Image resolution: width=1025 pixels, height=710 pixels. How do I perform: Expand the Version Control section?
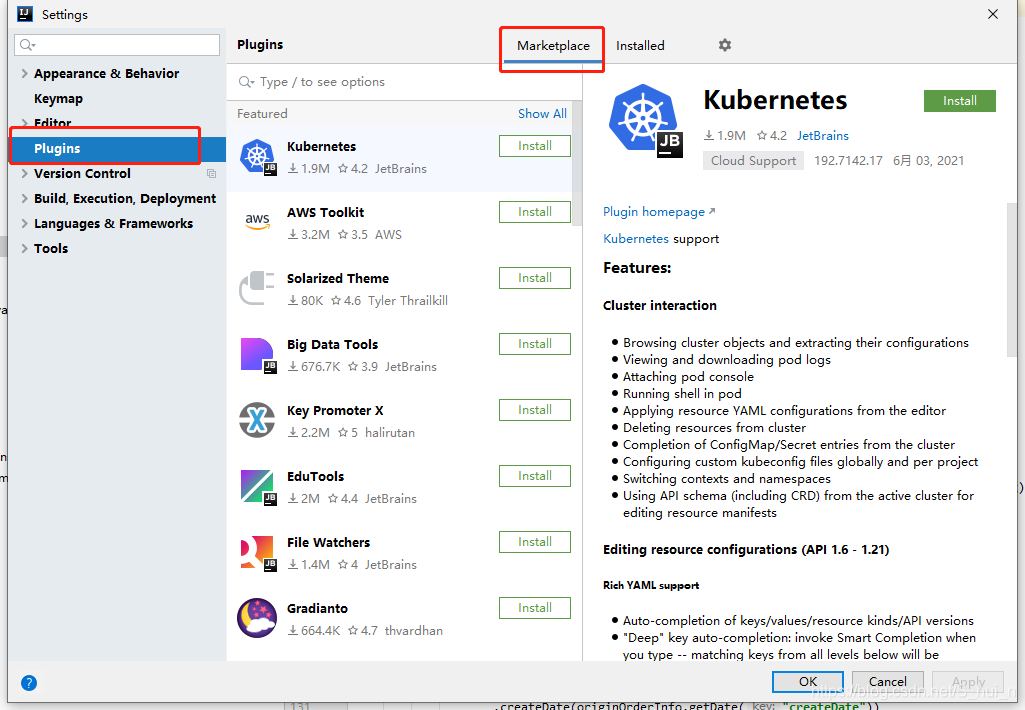(24, 173)
